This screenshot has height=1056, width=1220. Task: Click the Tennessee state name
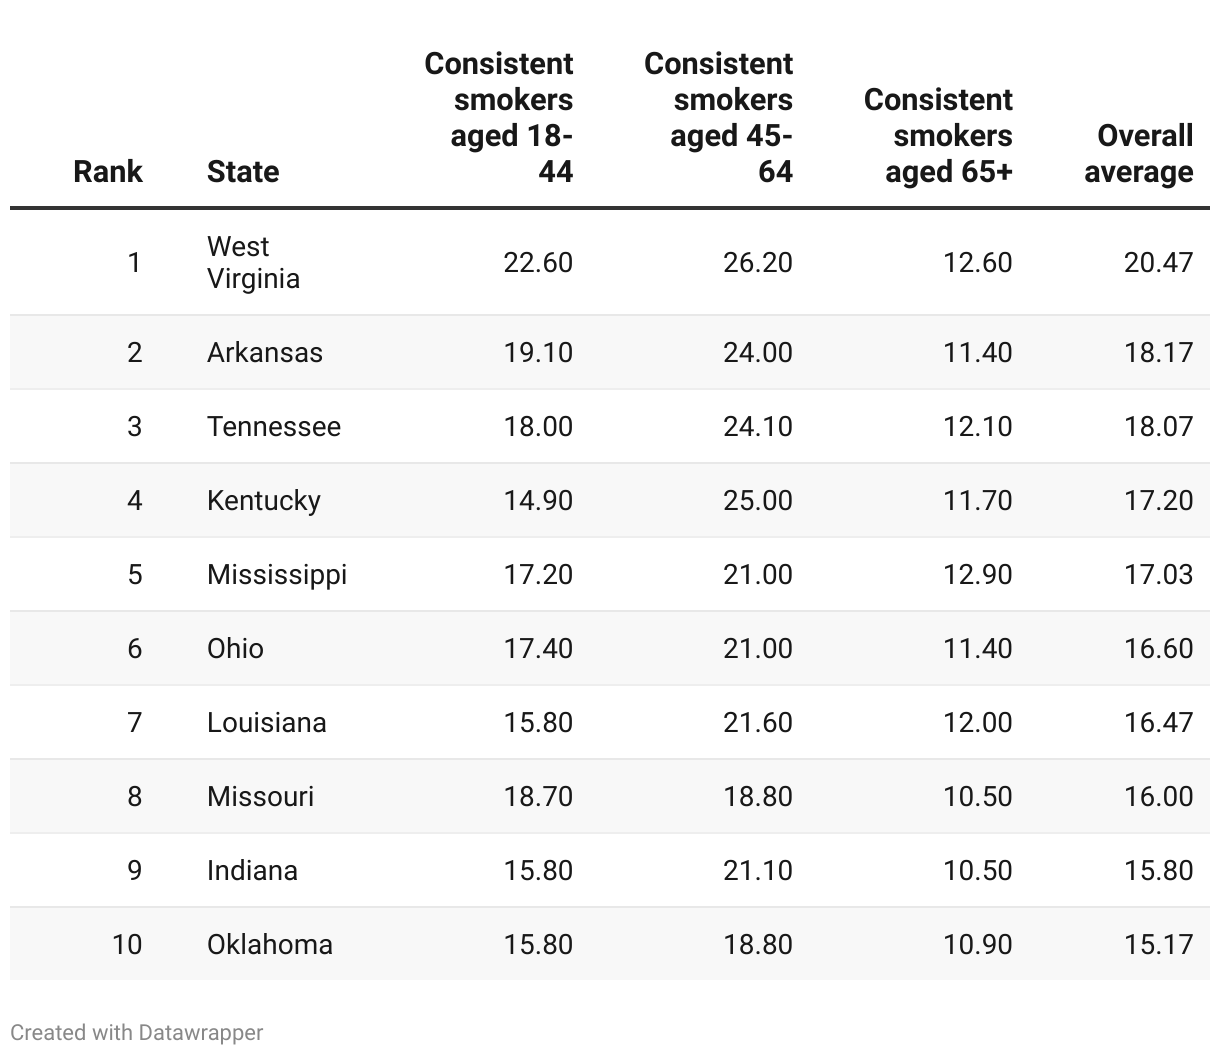(x=274, y=426)
